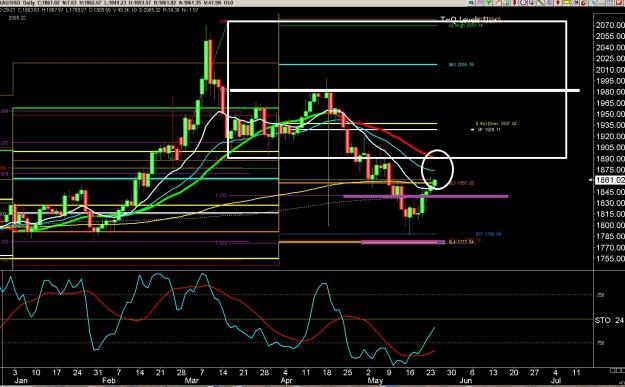Screen dimensions: 625x387
Task: Select the cyan 2016.76 level label
Action: pos(461,64)
